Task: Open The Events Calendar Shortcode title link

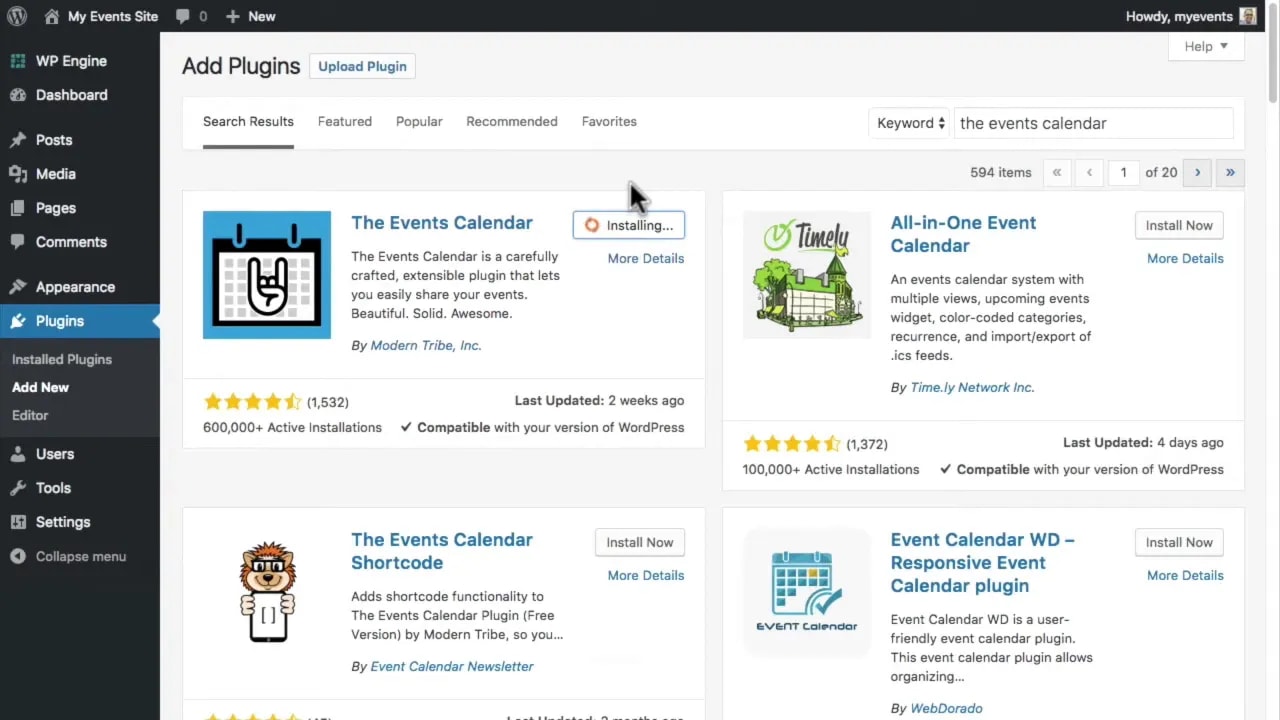Action: click(442, 551)
